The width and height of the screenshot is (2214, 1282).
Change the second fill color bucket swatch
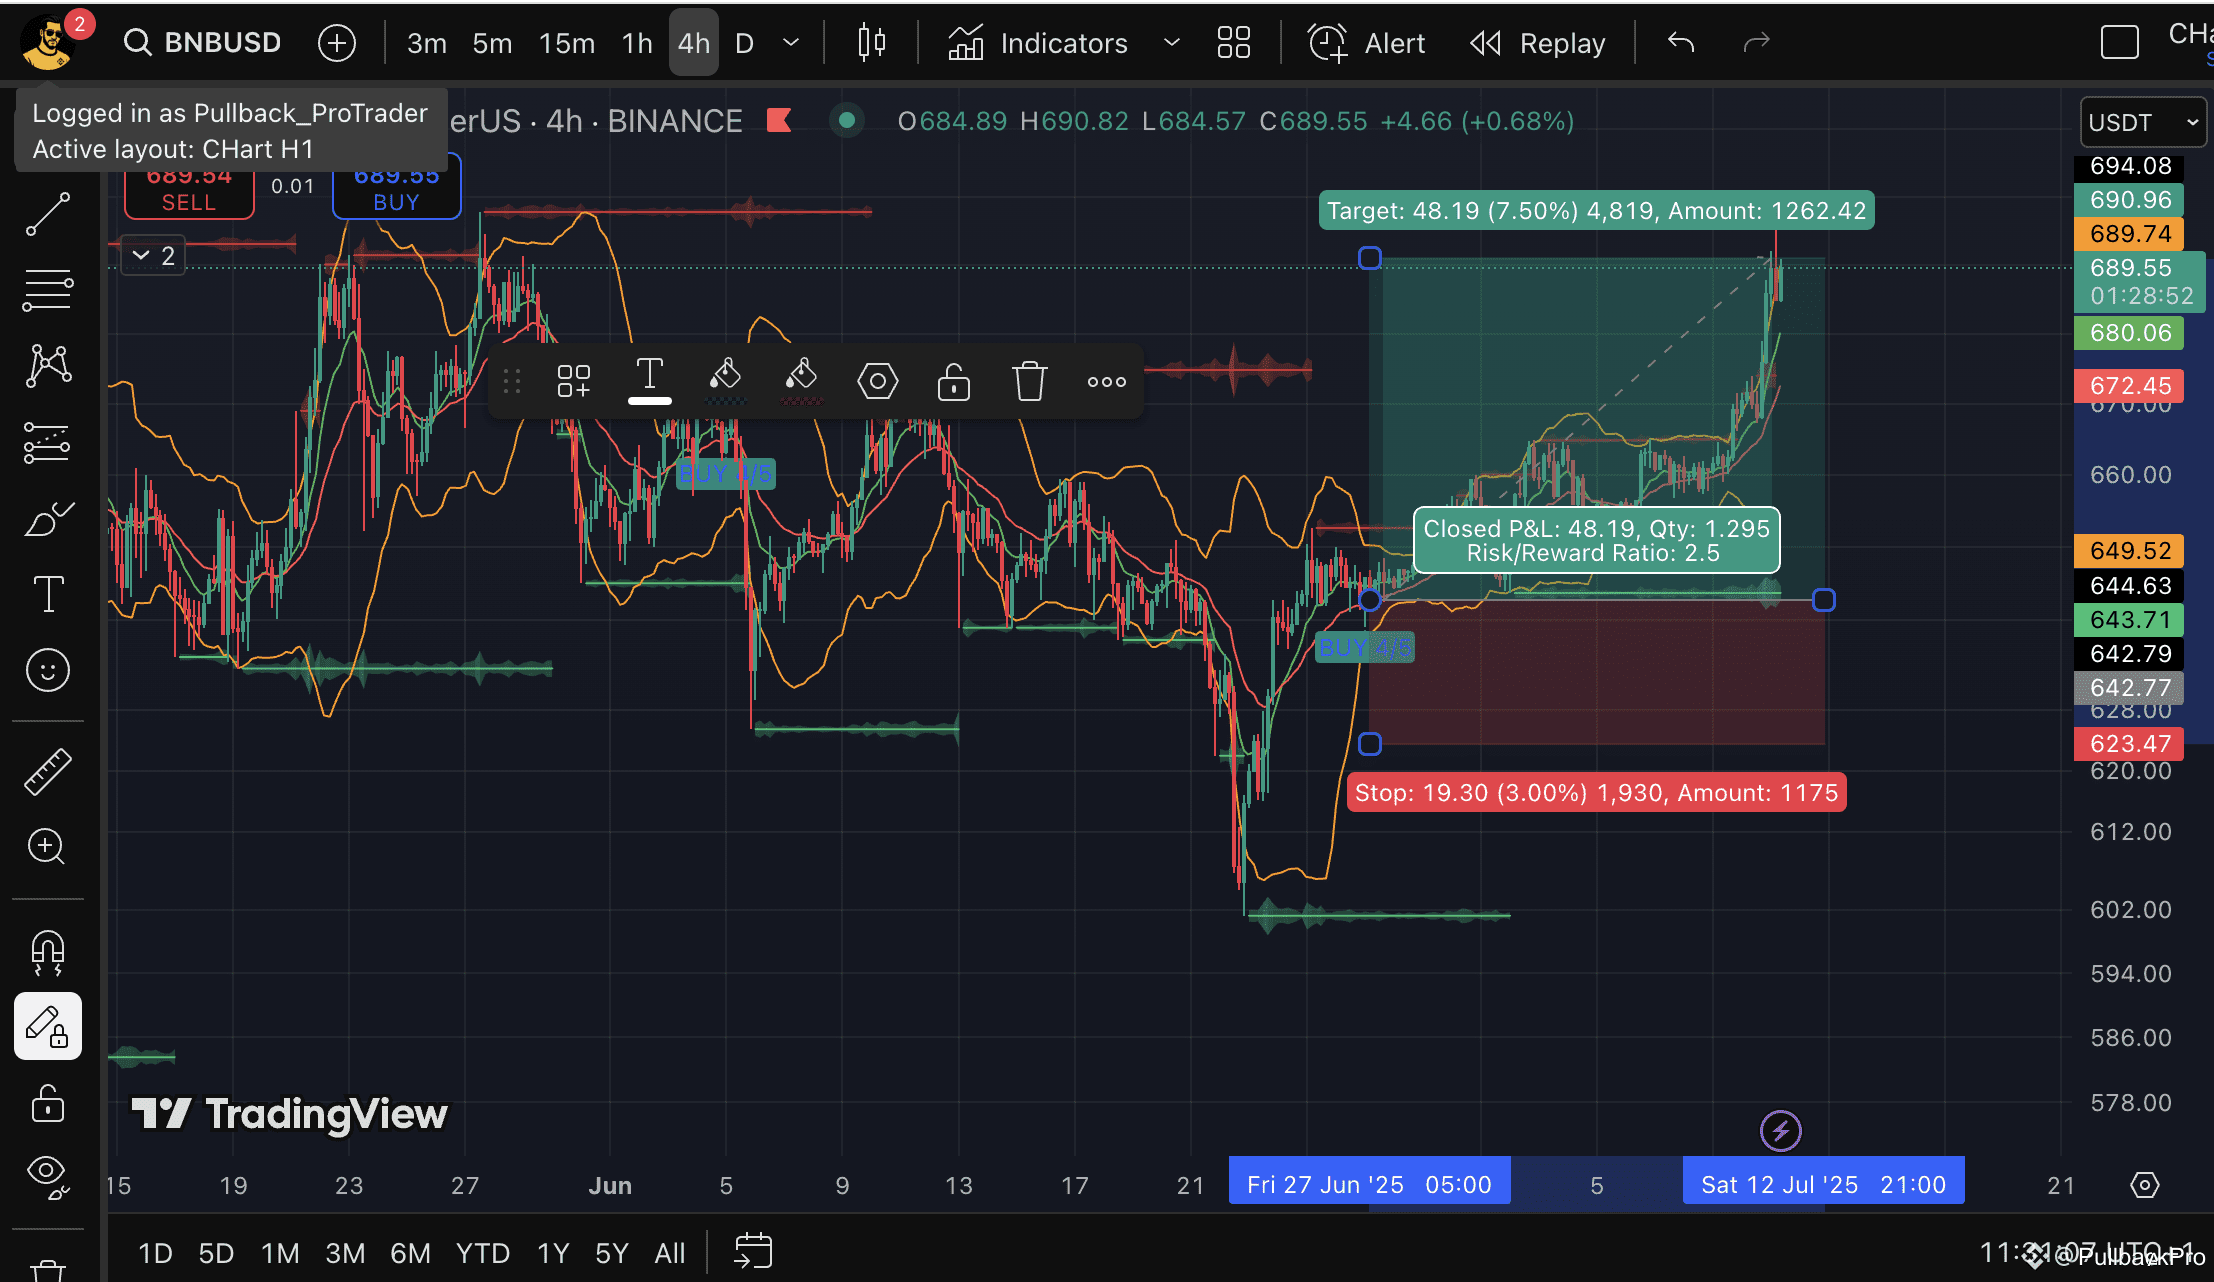coord(802,380)
